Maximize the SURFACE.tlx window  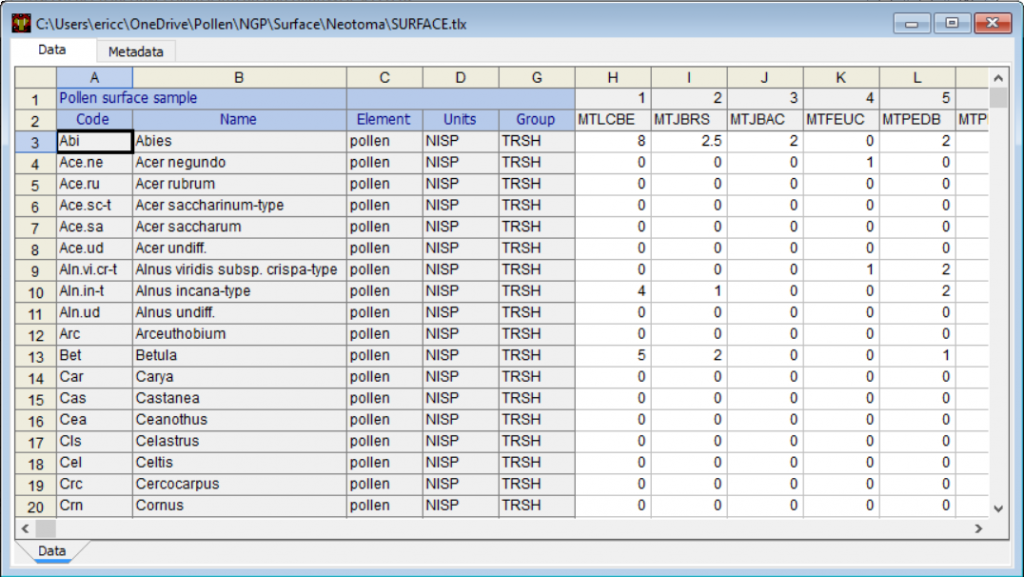click(x=952, y=23)
